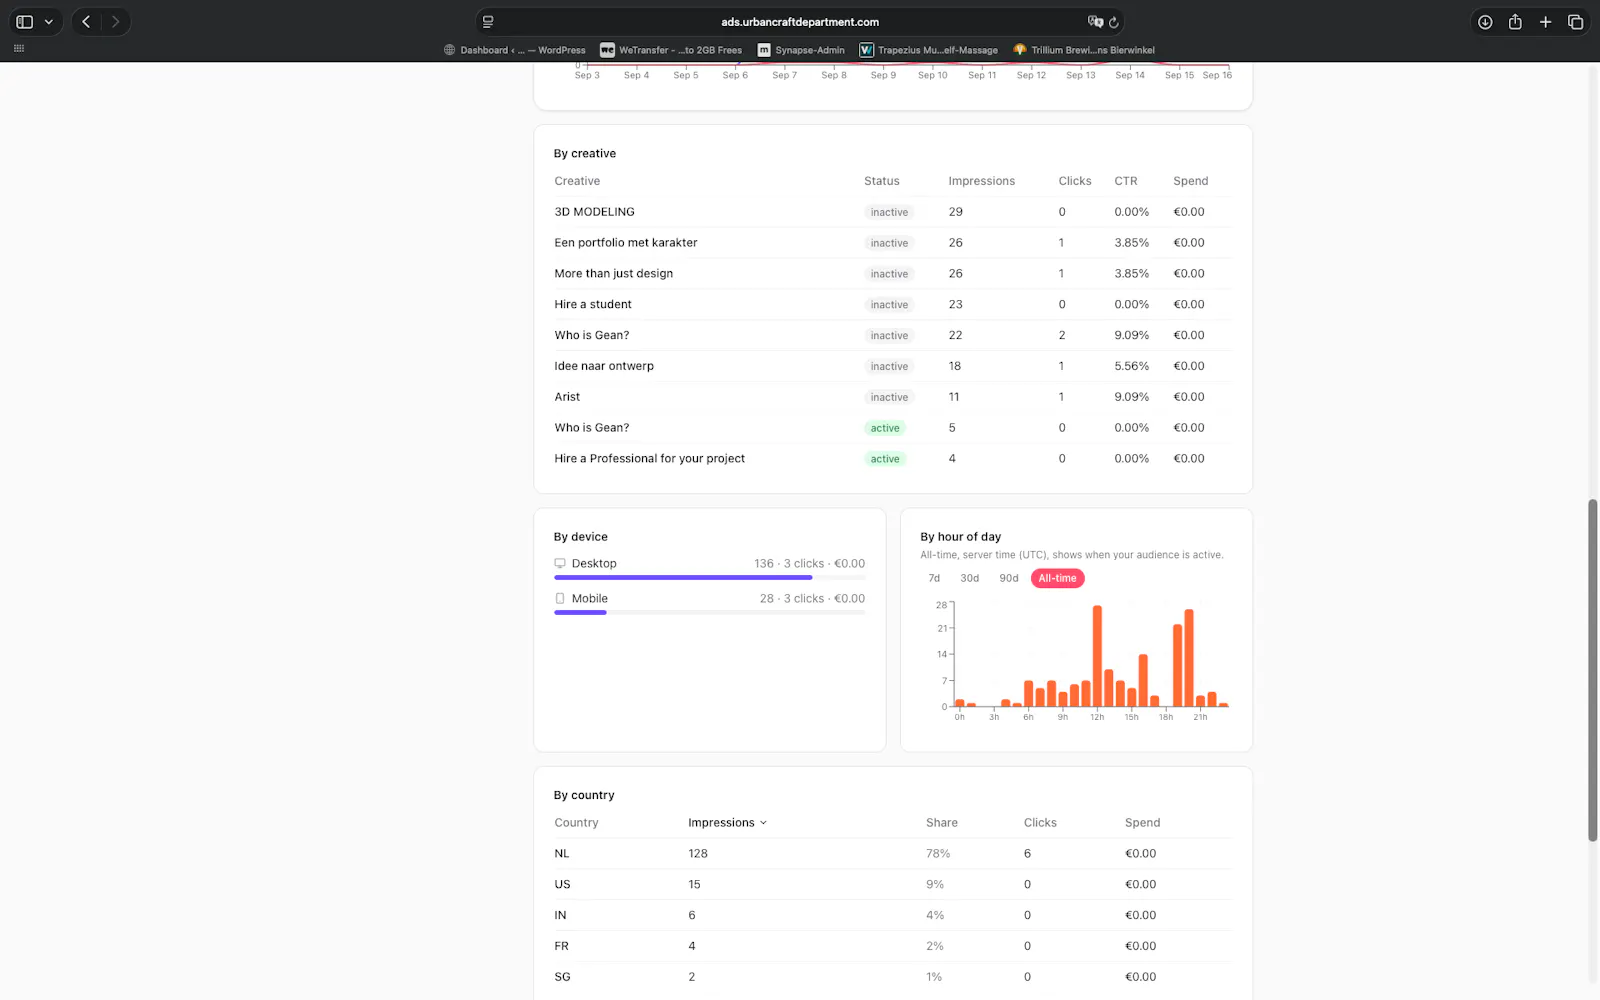Click the NL country row

tap(892, 854)
